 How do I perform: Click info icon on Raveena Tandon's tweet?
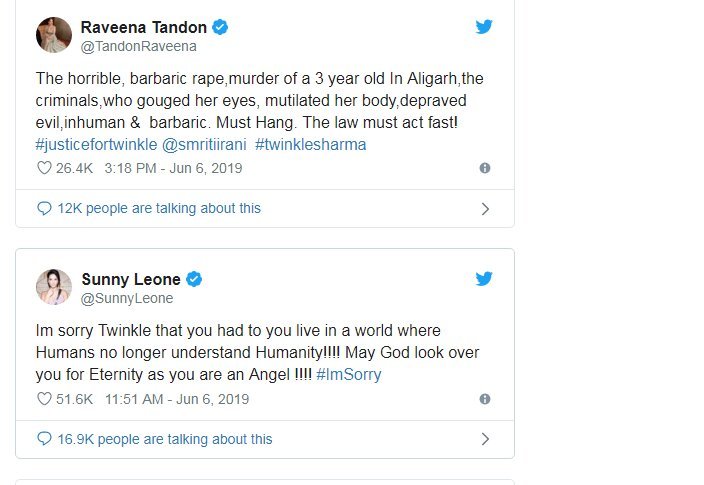pos(485,168)
